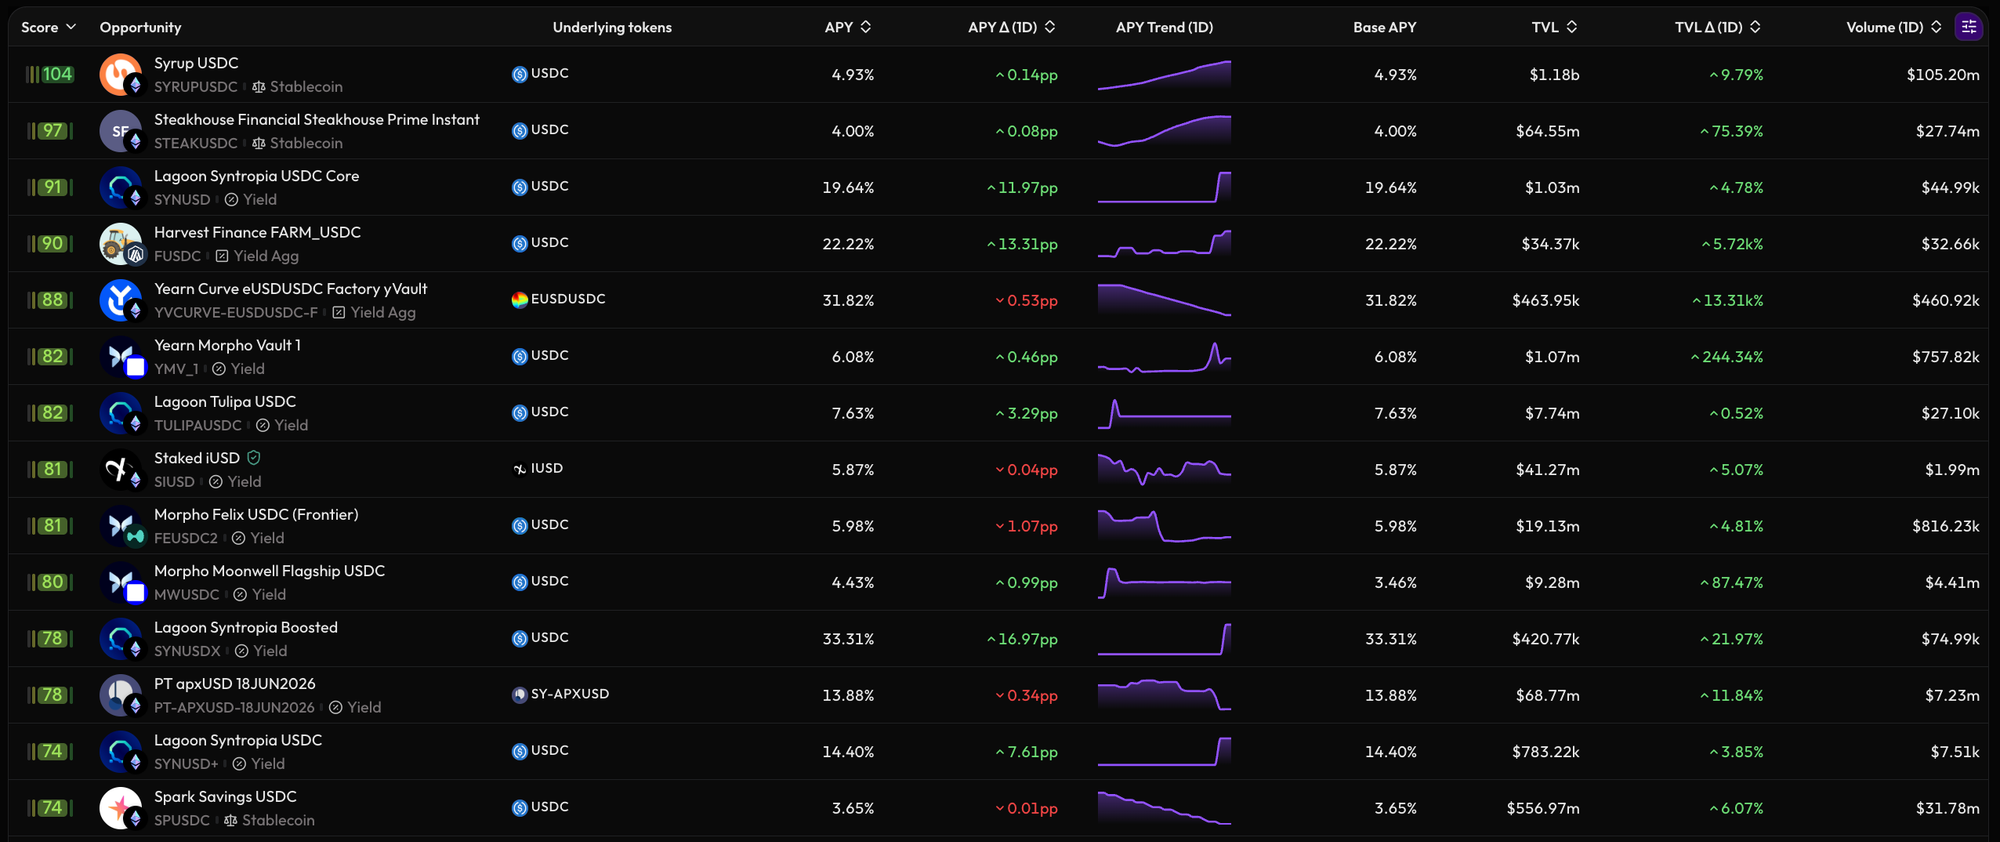The image size is (2000, 842).
Task: Click the Yearn Curve eUSDUSDC vault logo
Action: click(121, 301)
